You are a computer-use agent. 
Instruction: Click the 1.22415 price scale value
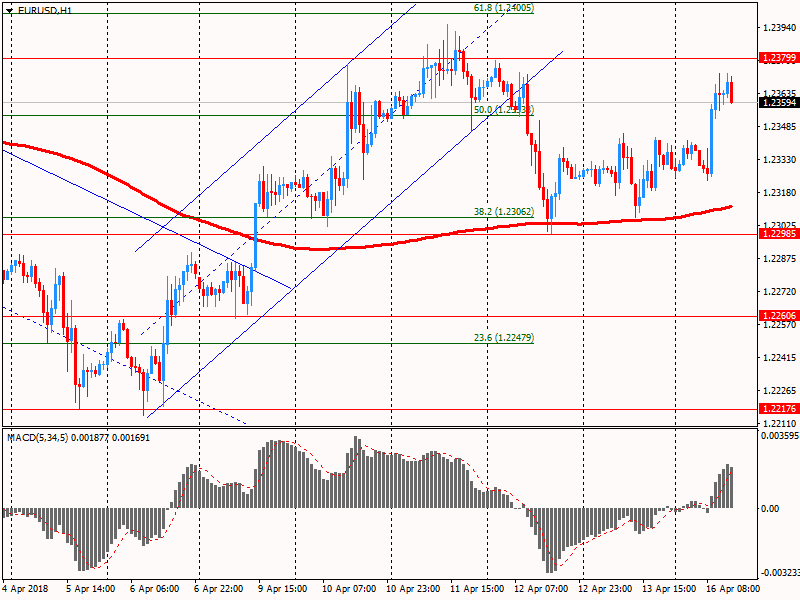click(780, 358)
